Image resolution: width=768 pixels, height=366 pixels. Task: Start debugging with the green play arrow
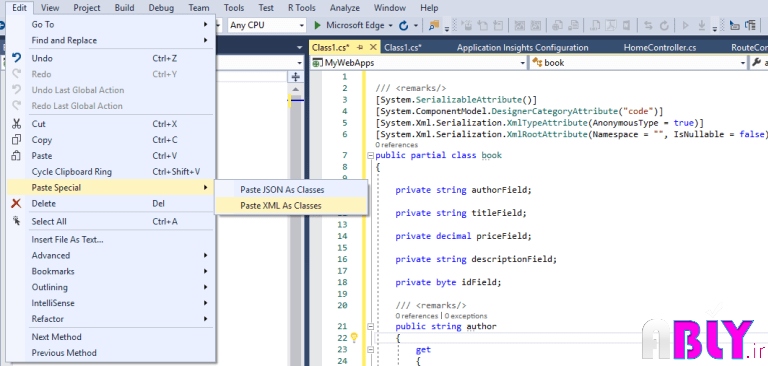pyautogui.click(x=317, y=25)
